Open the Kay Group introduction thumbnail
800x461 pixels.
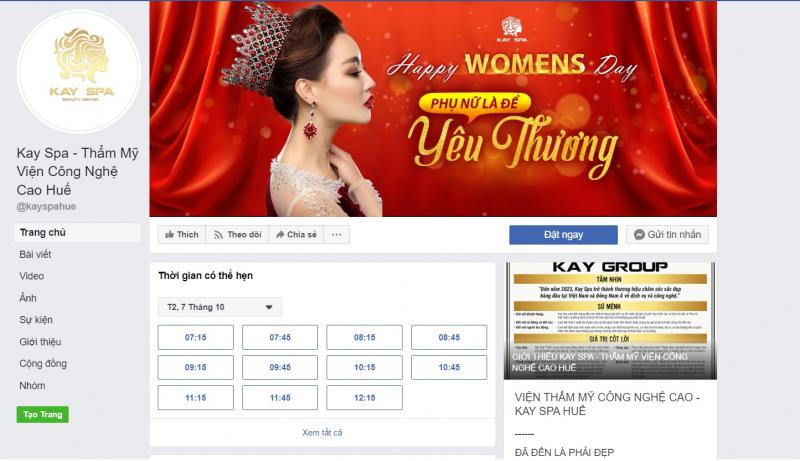point(610,321)
